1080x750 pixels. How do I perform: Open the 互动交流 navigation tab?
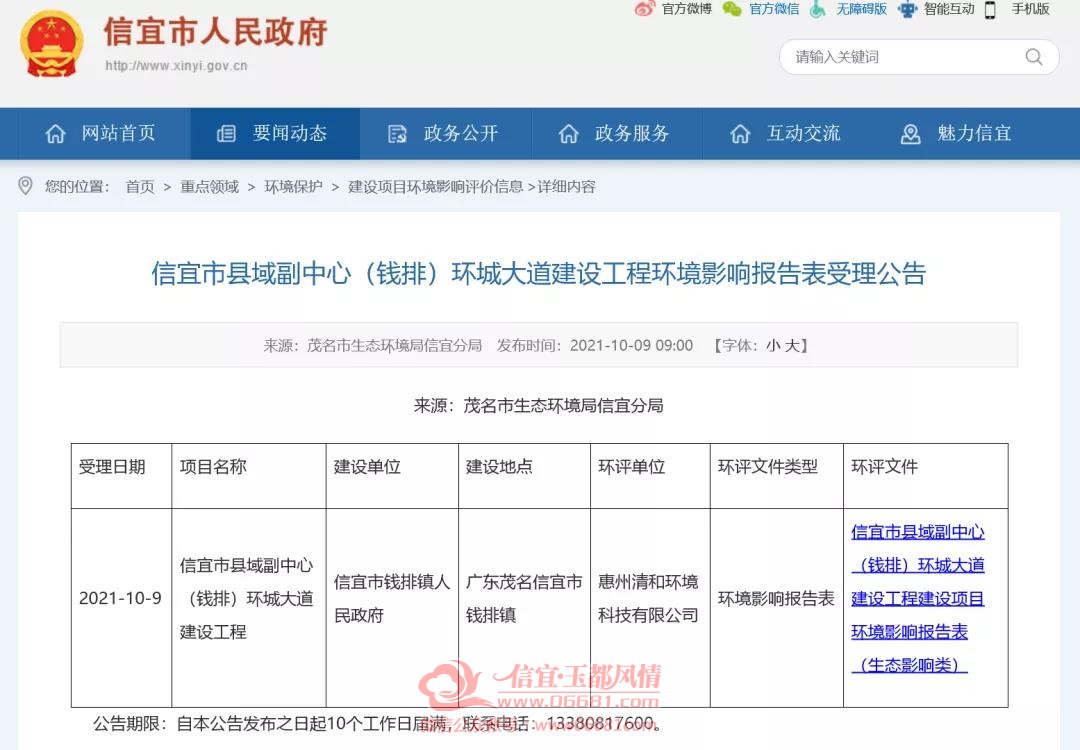788,134
